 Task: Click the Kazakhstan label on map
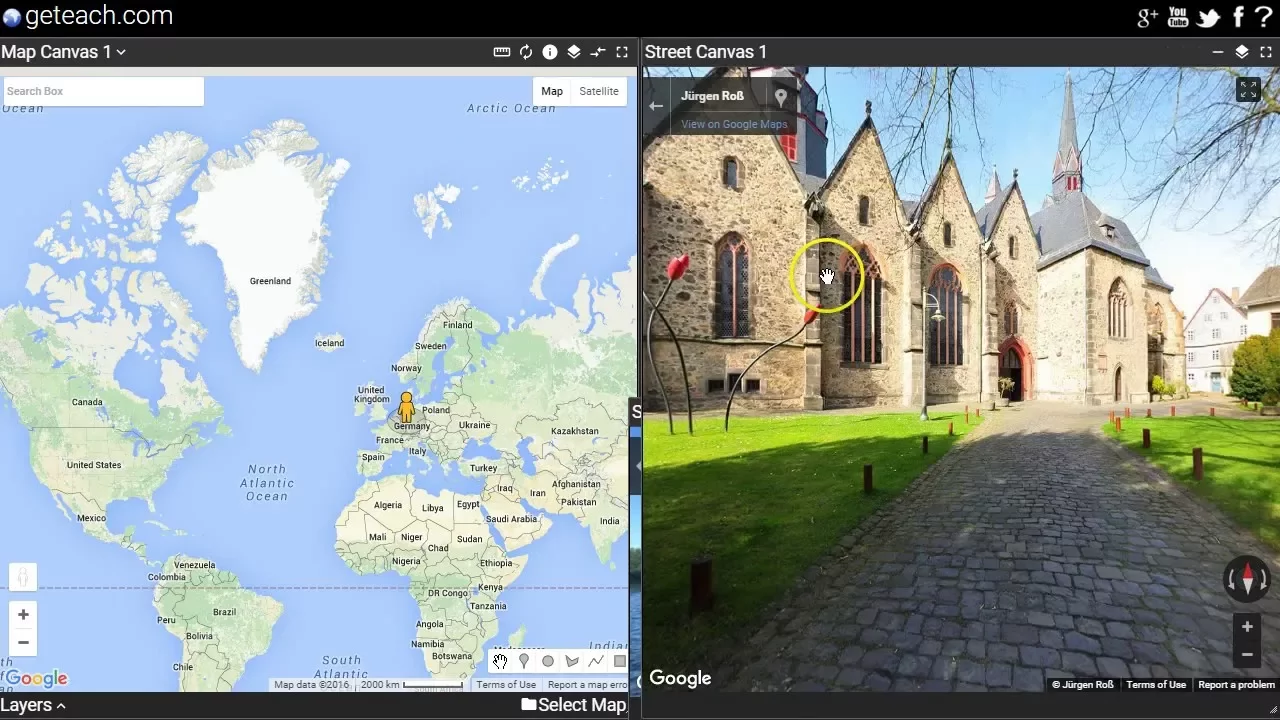575,431
